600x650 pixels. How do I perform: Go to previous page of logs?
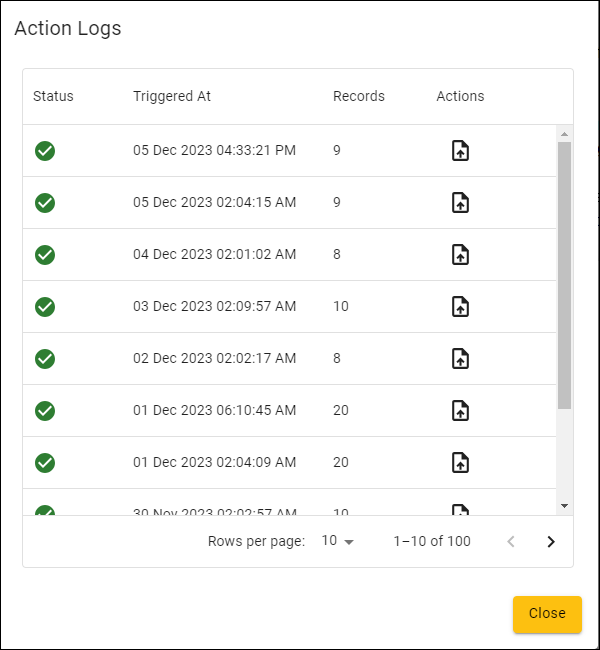coord(511,541)
